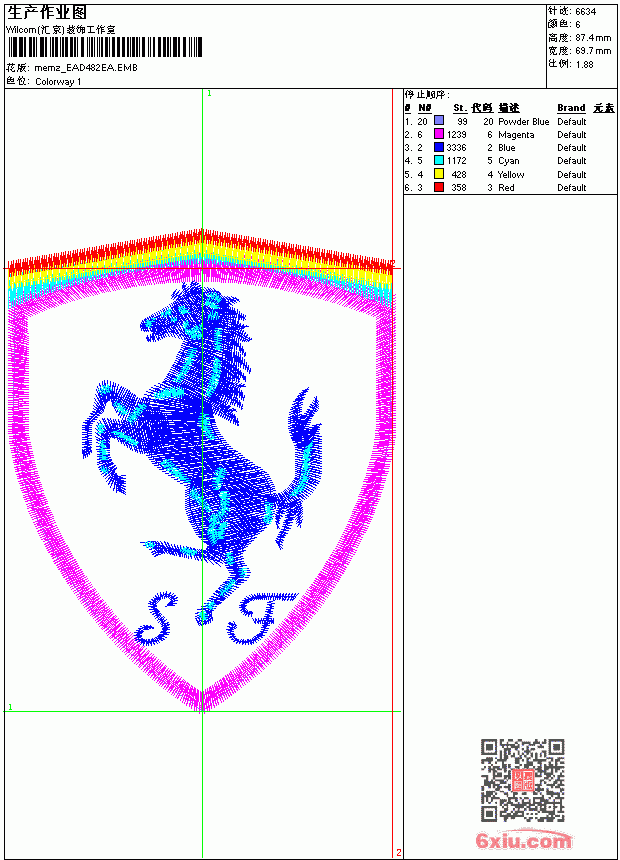Screen dimensions: 620x860
Task: Click the embroidered letter F
Action: 262,618
